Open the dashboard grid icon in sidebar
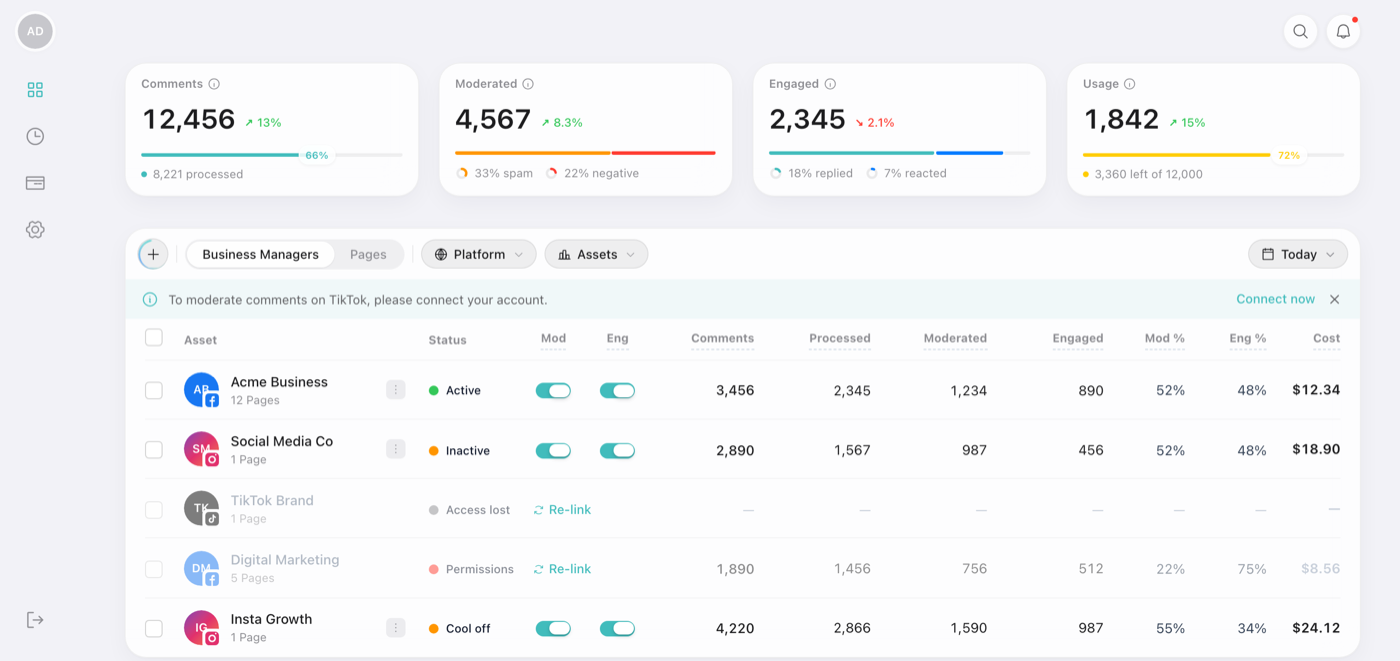 35,90
